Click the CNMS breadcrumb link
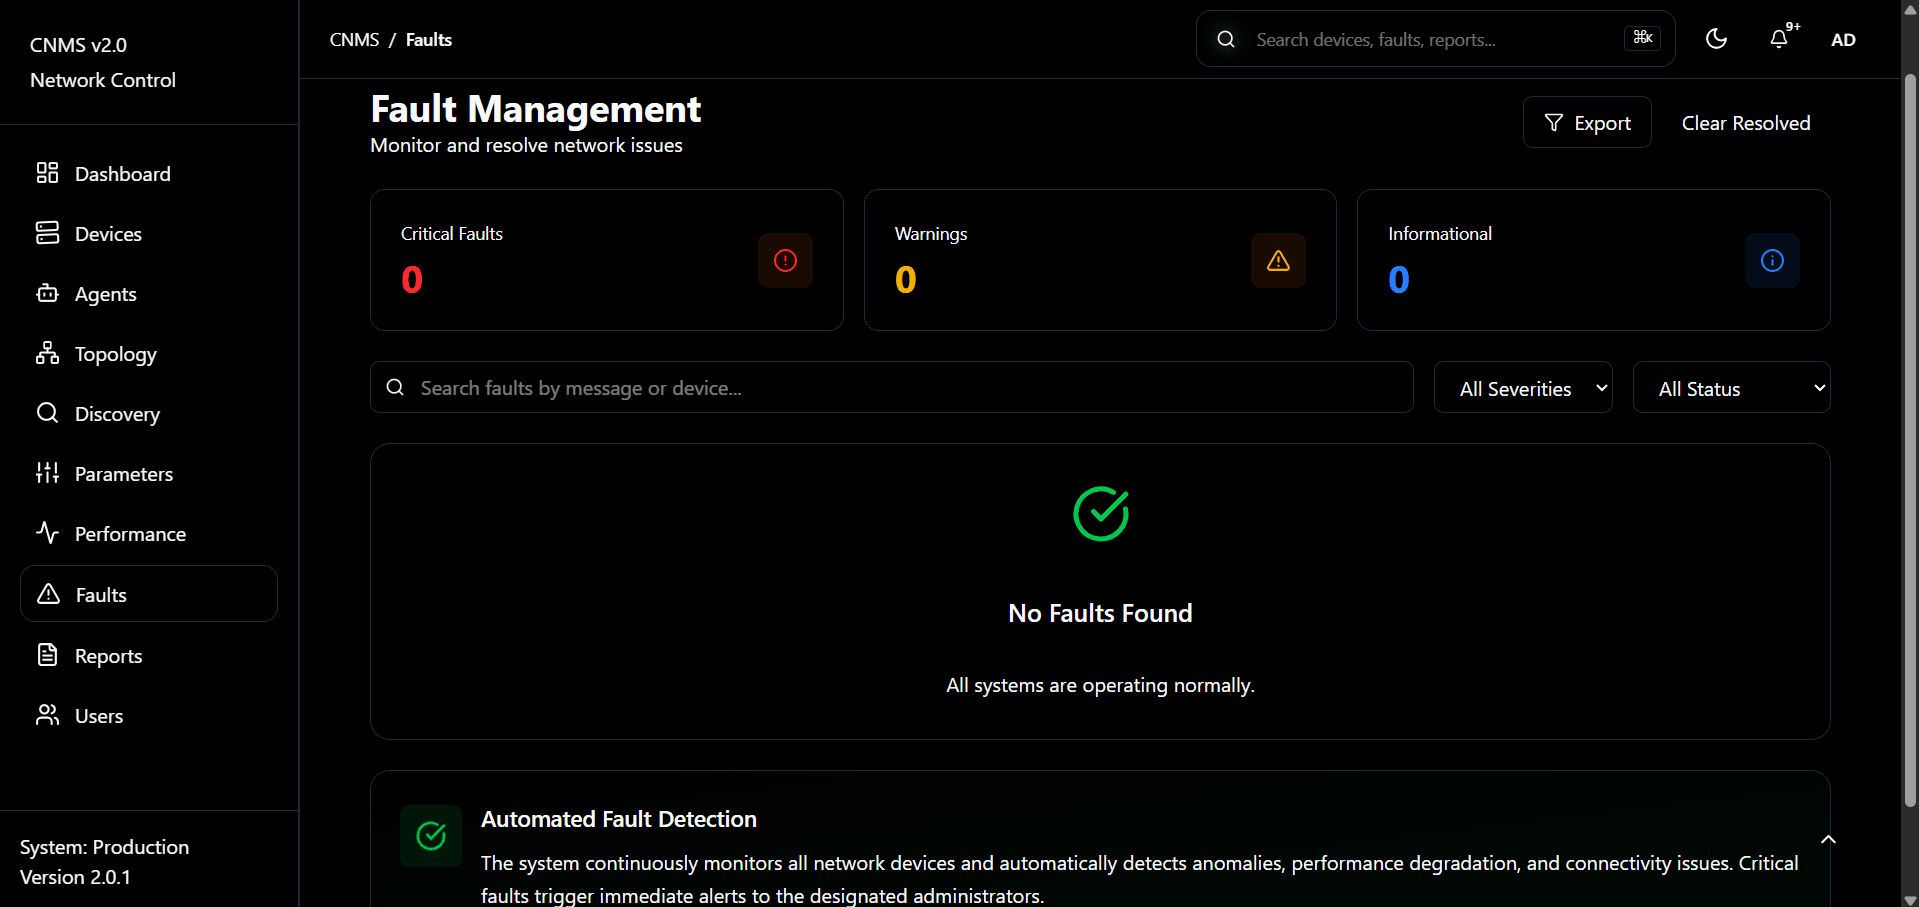Viewport: 1919px width, 907px height. coord(354,40)
